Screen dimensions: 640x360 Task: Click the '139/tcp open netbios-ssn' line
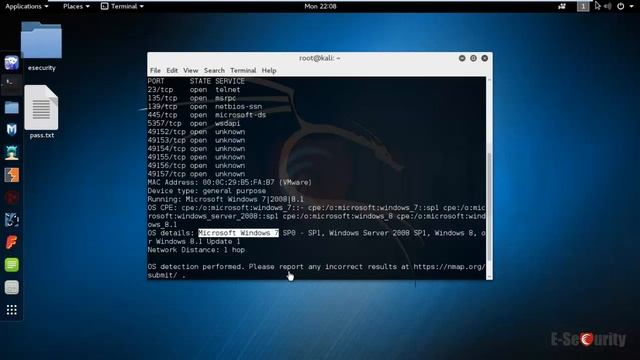point(205,107)
